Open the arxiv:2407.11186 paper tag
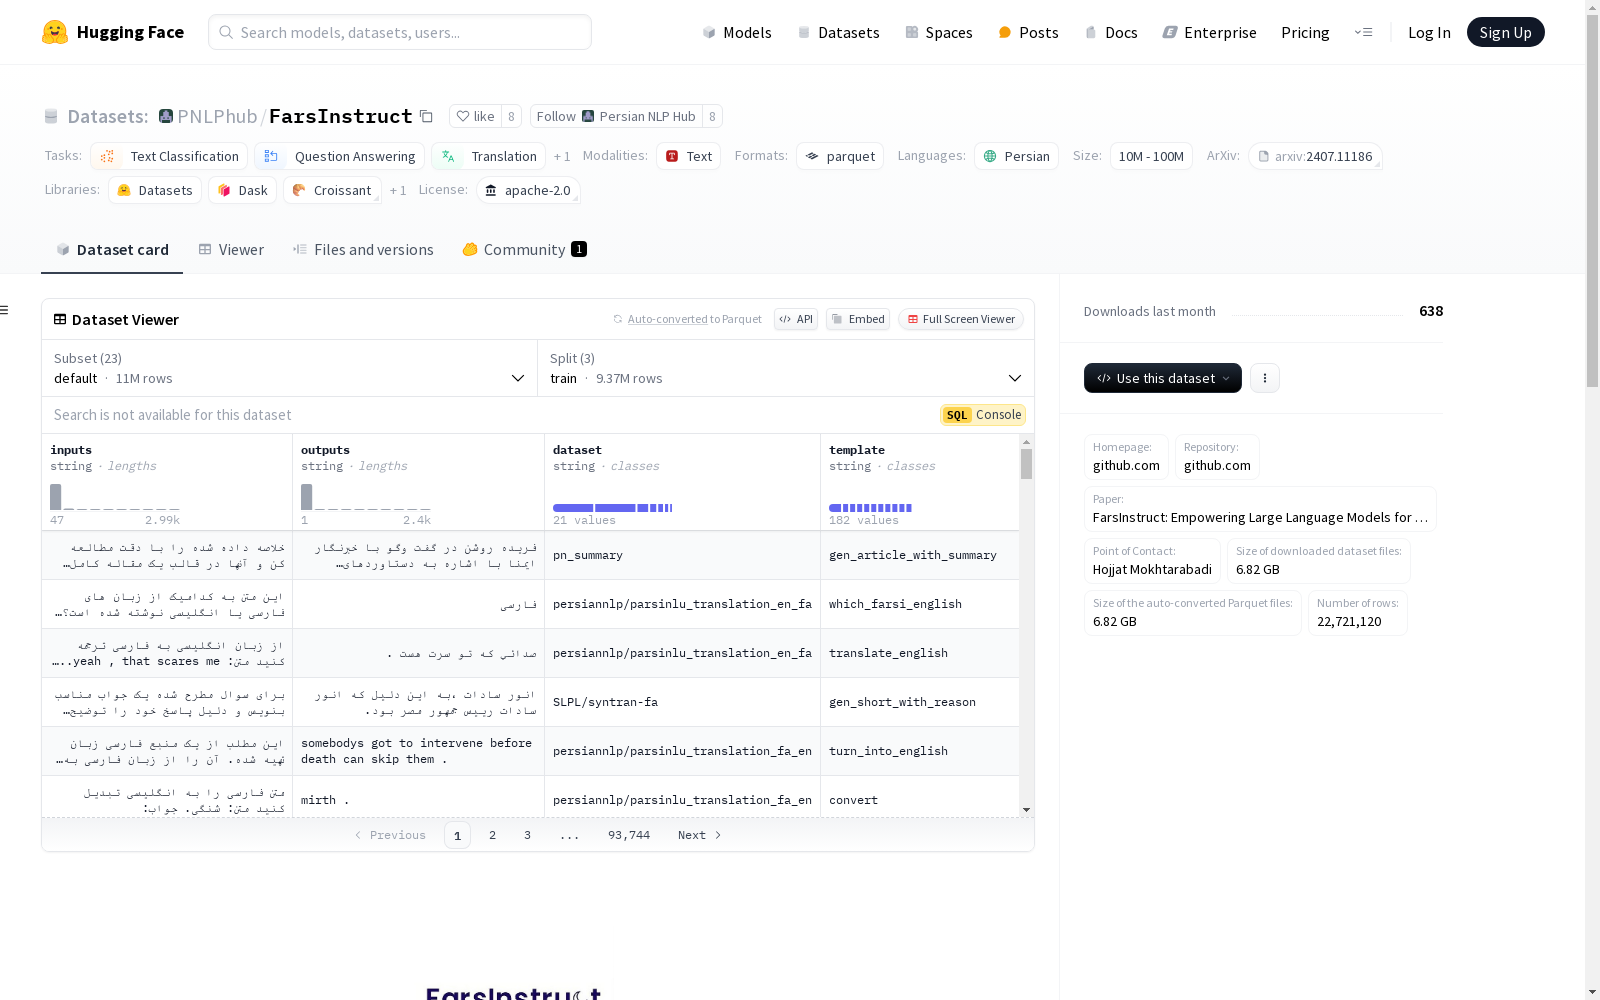 (1315, 156)
